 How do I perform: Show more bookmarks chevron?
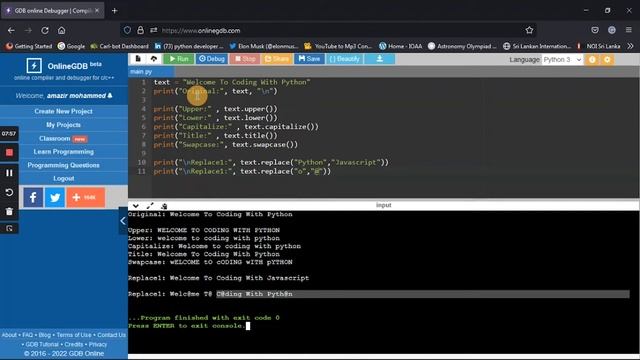[x=630, y=46]
